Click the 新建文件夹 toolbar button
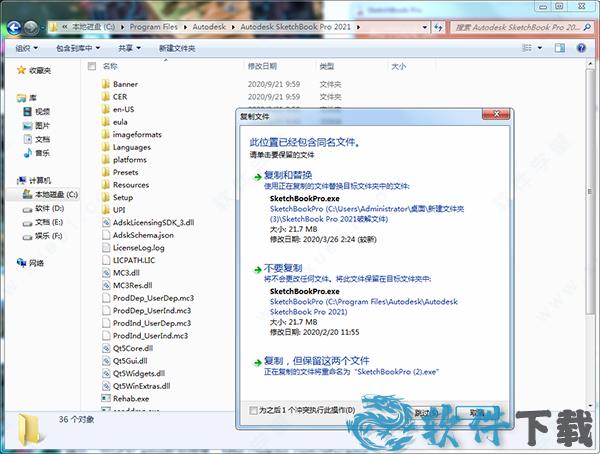600x454 pixels. (x=176, y=47)
